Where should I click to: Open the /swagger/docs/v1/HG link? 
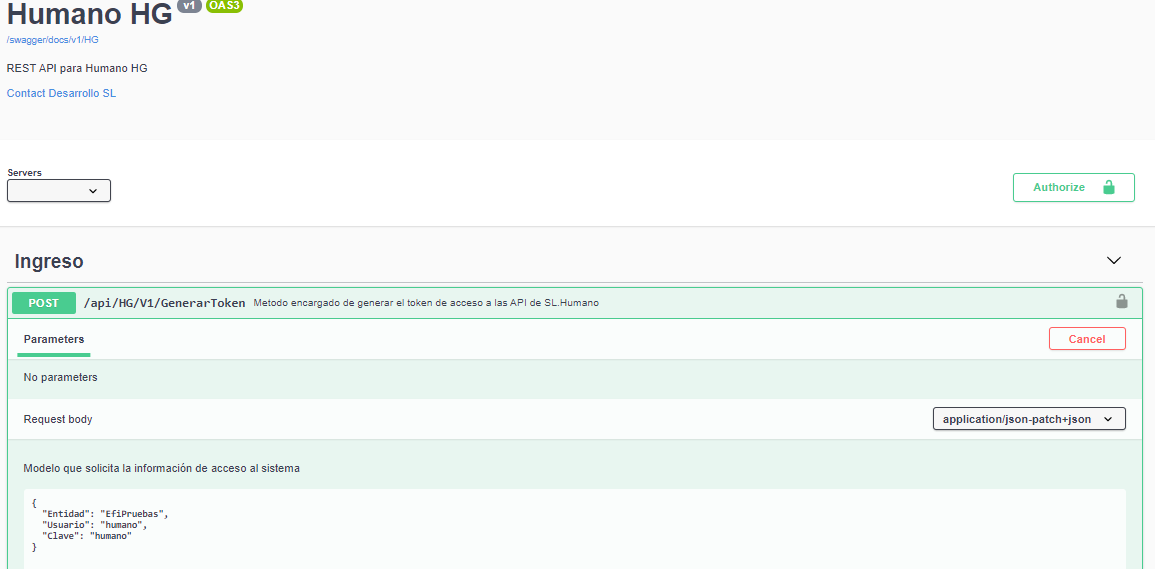(x=52, y=40)
